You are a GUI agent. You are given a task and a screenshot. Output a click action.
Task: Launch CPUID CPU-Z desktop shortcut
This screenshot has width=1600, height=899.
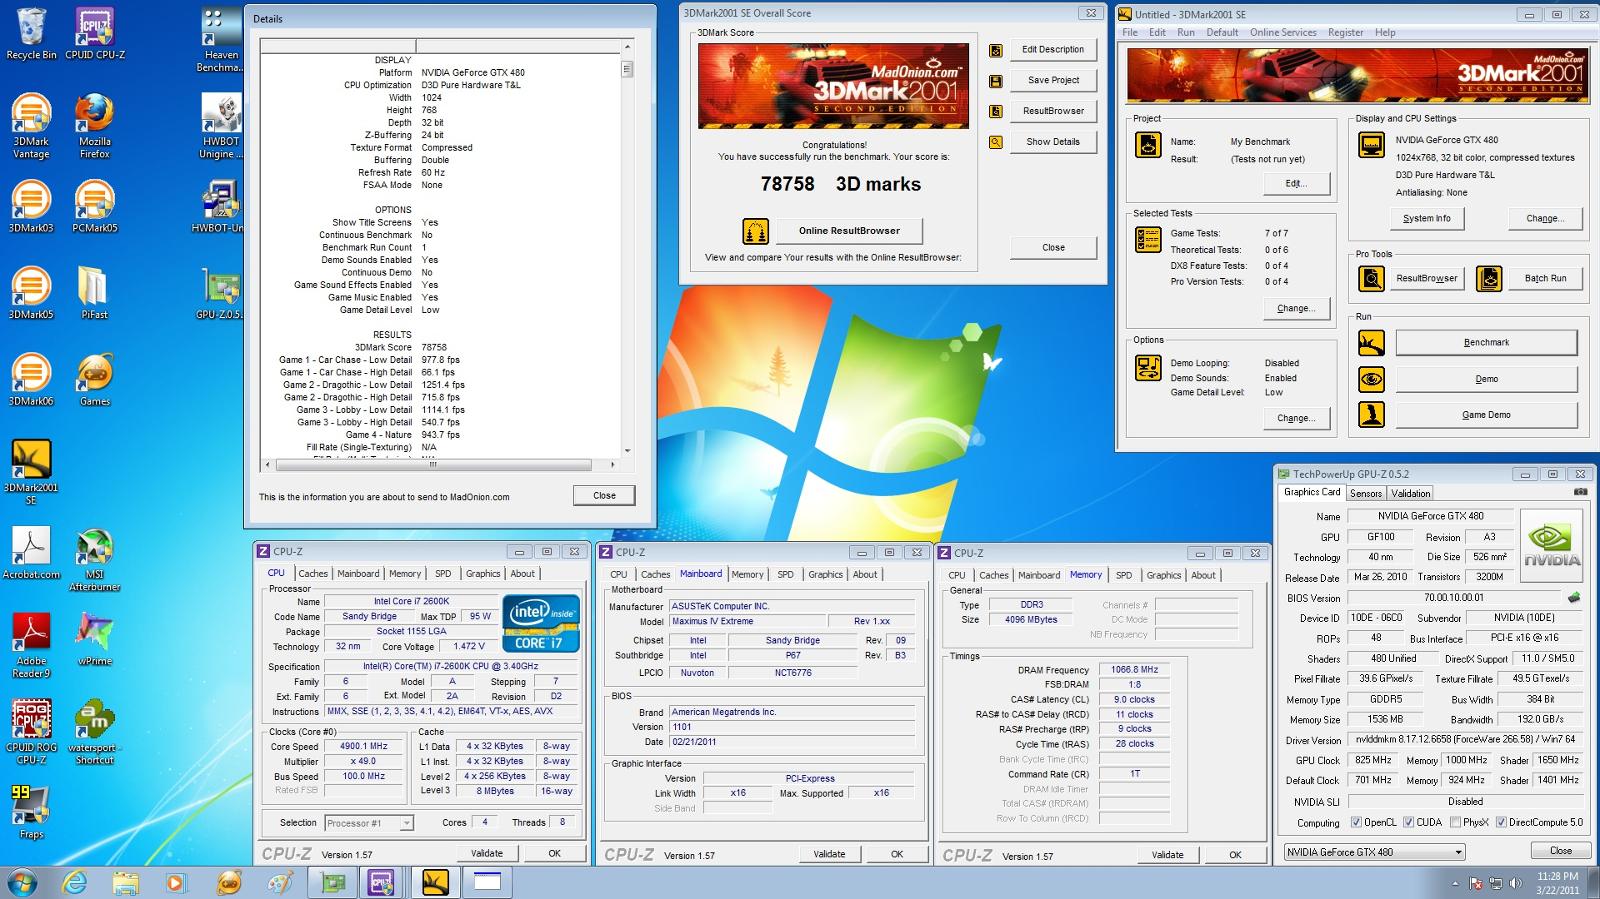[x=95, y=34]
